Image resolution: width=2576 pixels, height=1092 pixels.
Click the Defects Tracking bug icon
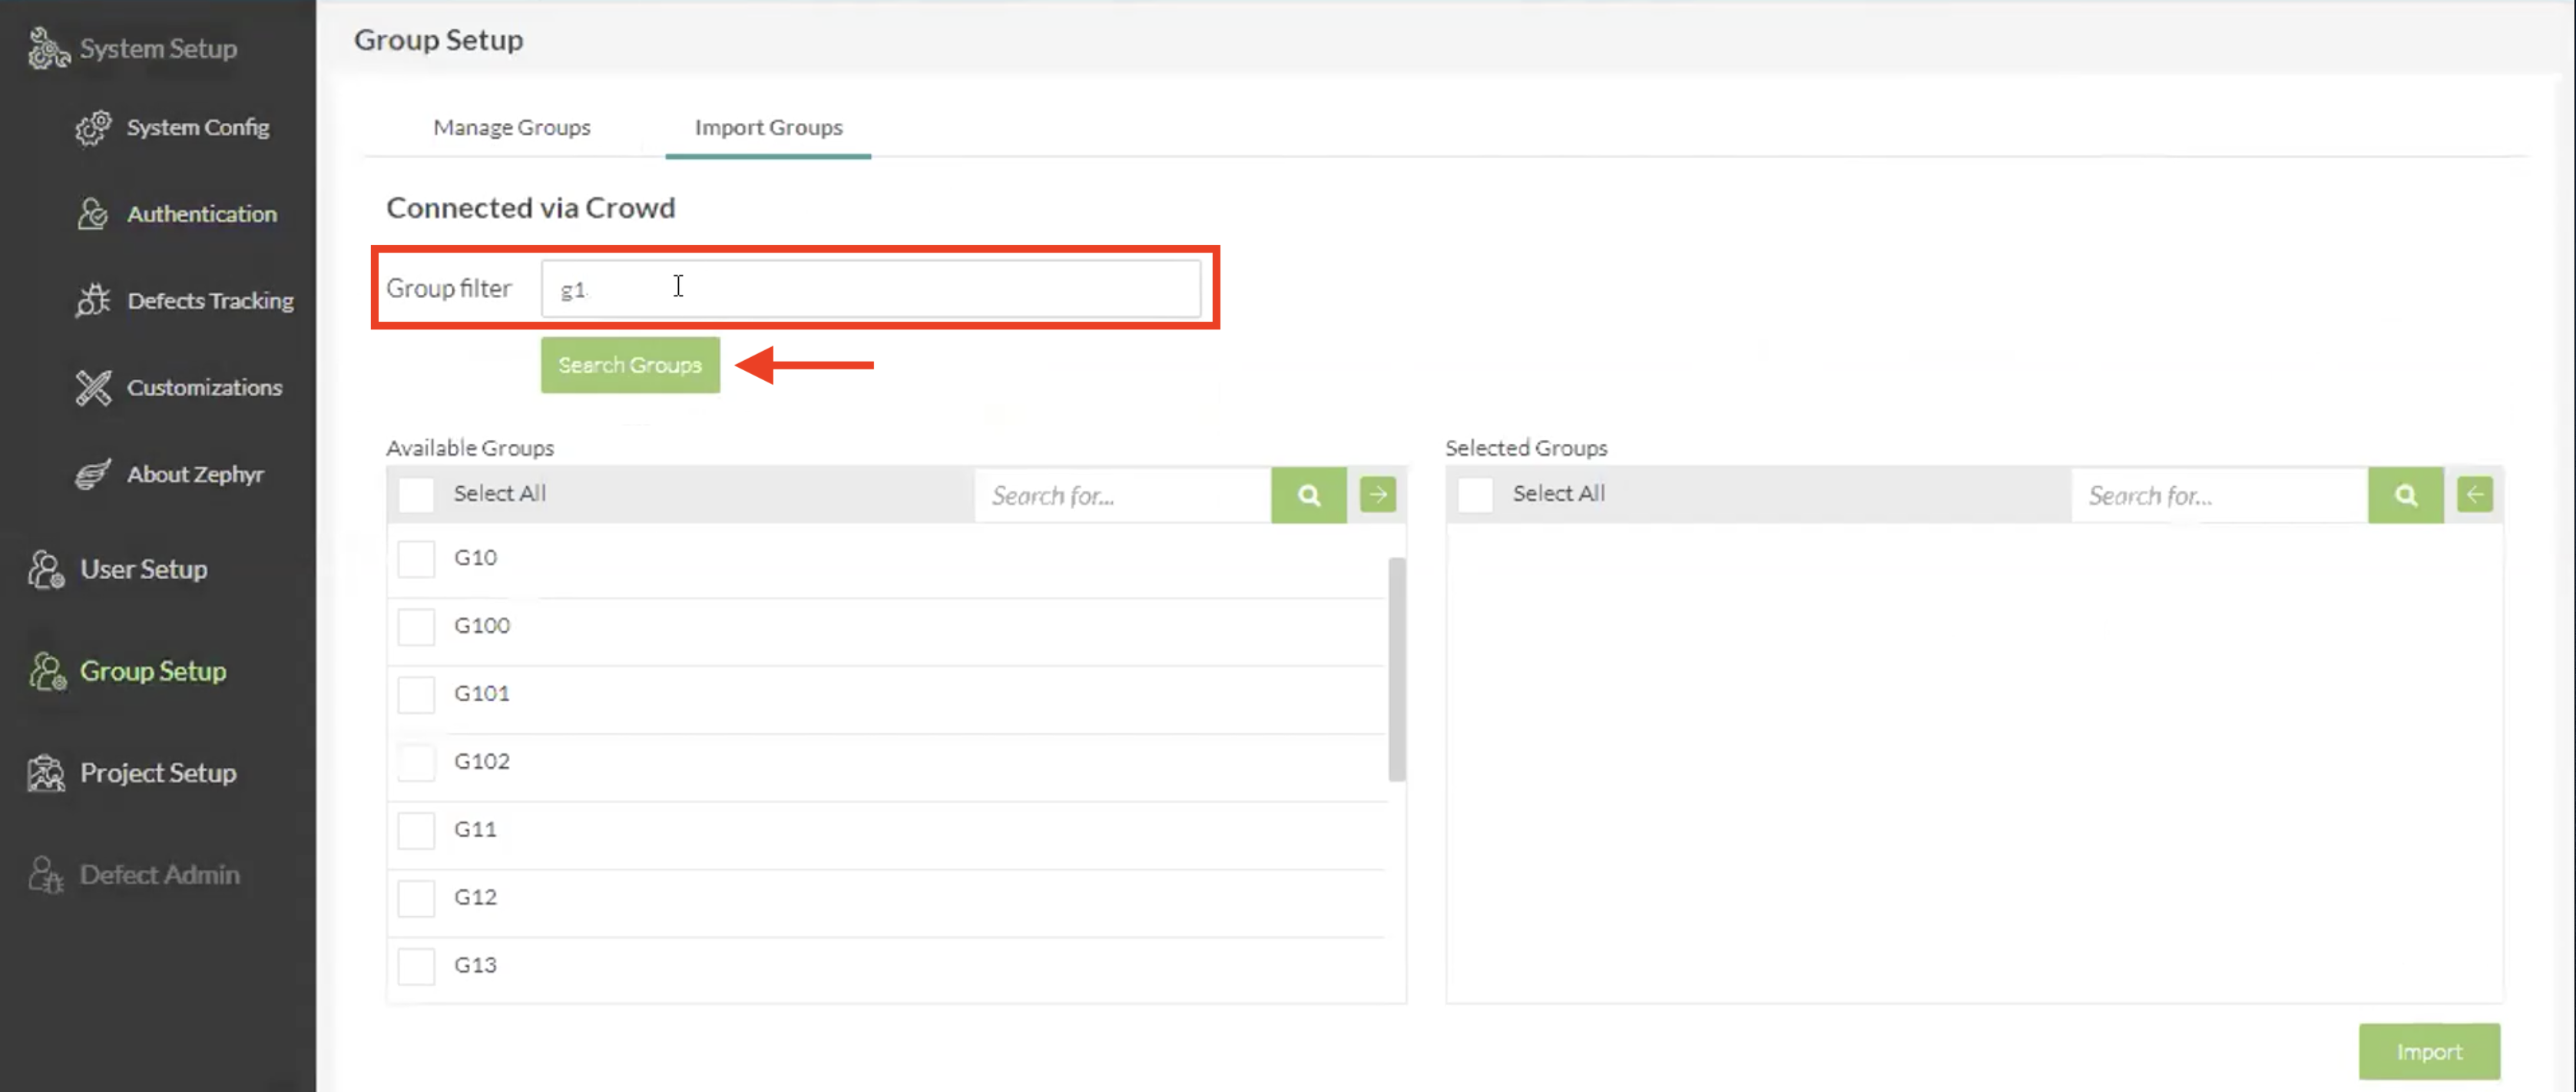(x=93, y=300)
